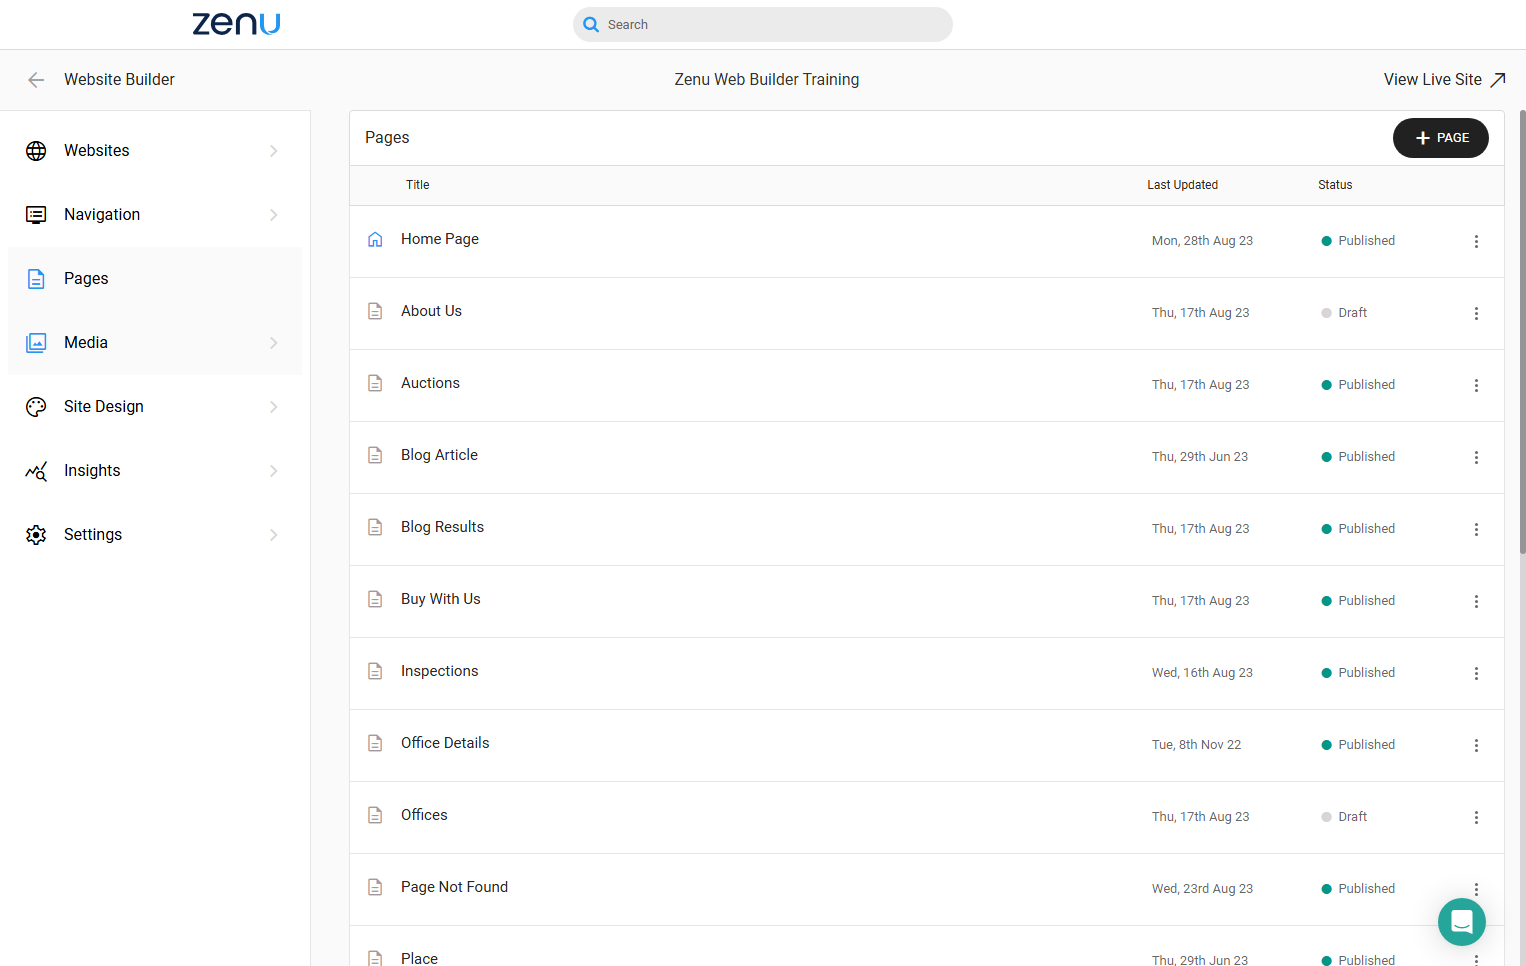Click the Pages document icon in sidebar

36,279
